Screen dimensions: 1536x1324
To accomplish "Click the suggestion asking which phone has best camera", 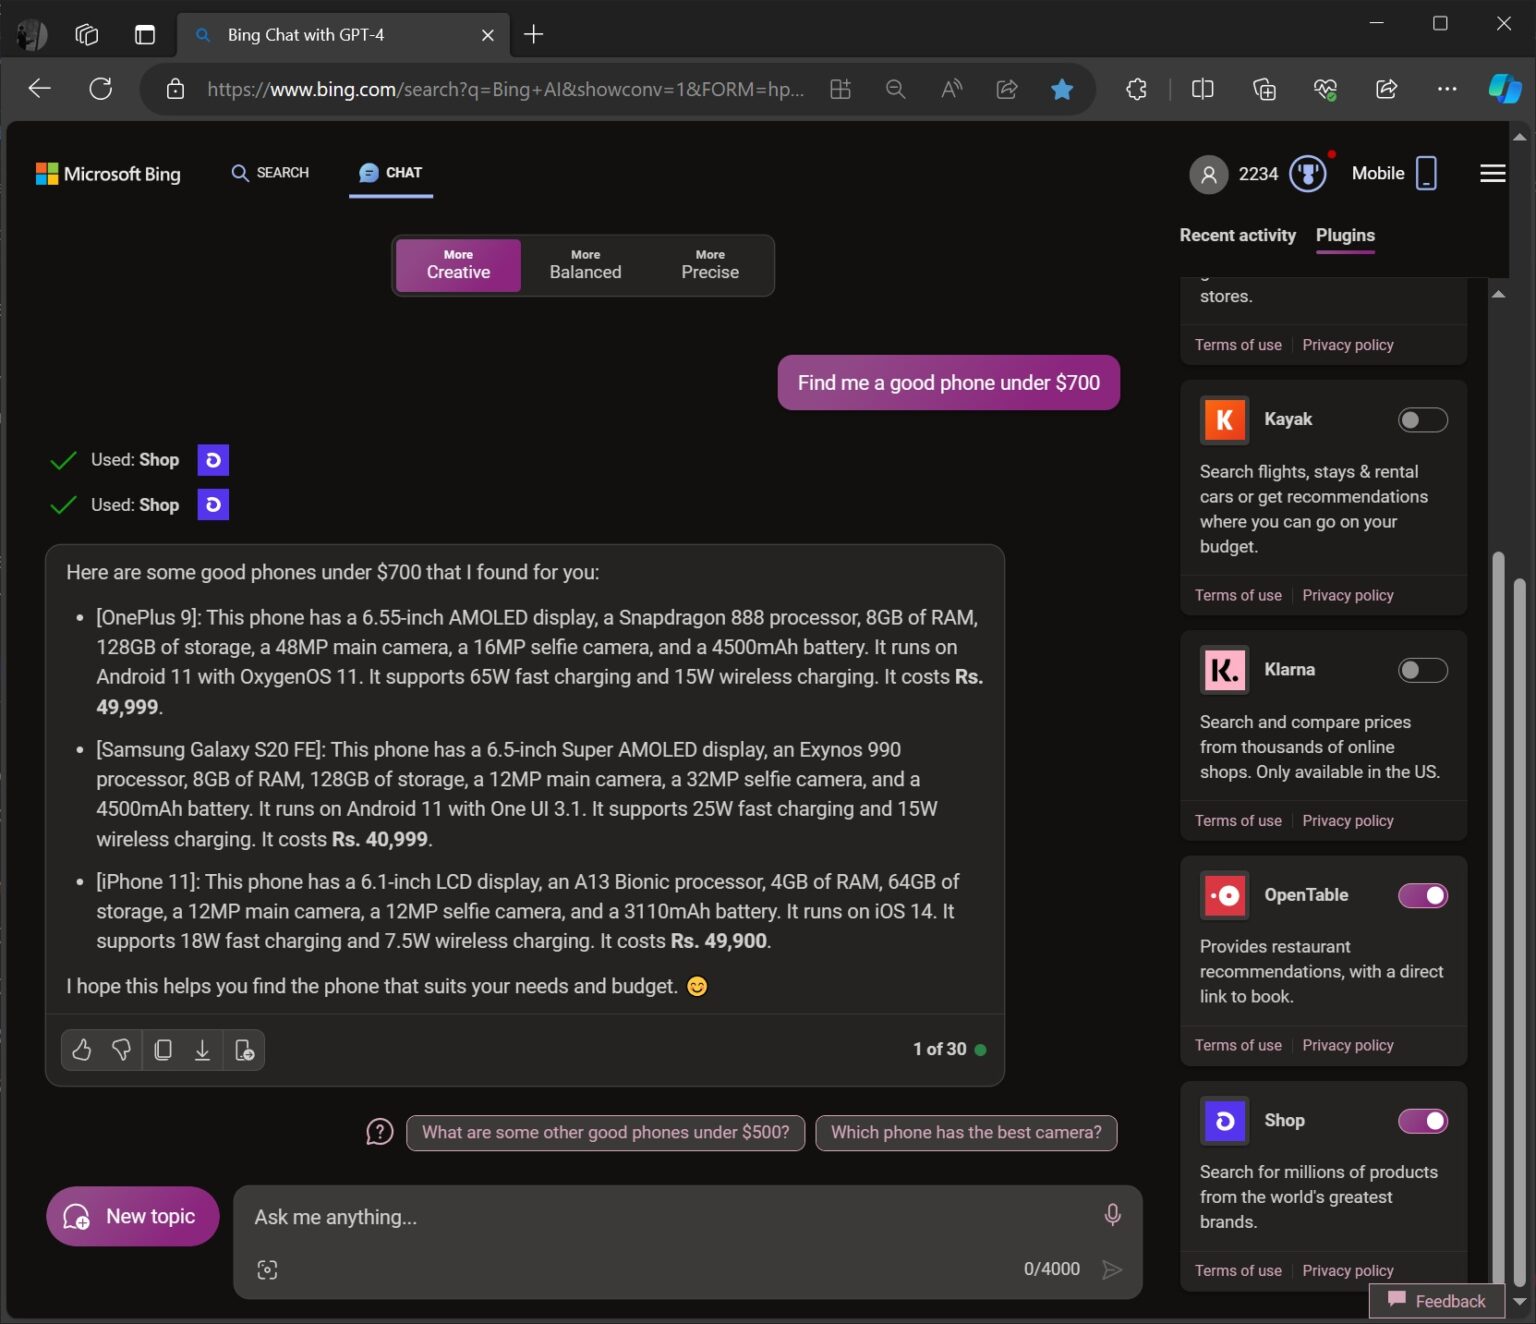I will [x=965, y=1132].
